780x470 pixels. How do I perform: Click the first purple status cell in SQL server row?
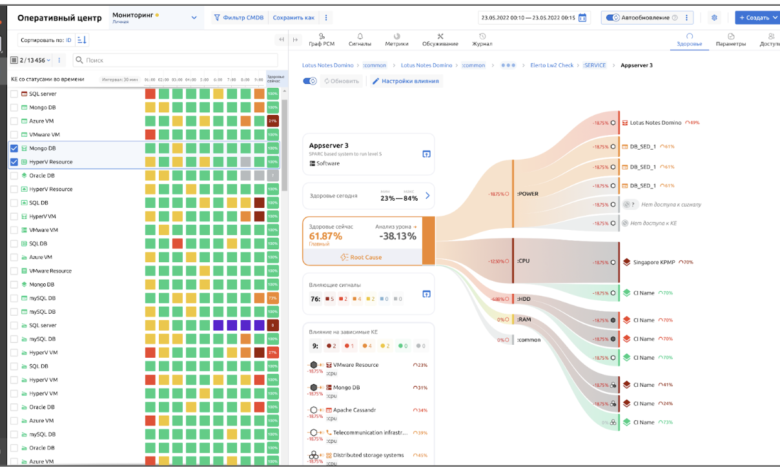pyautogui.click(x=218, y=325)
